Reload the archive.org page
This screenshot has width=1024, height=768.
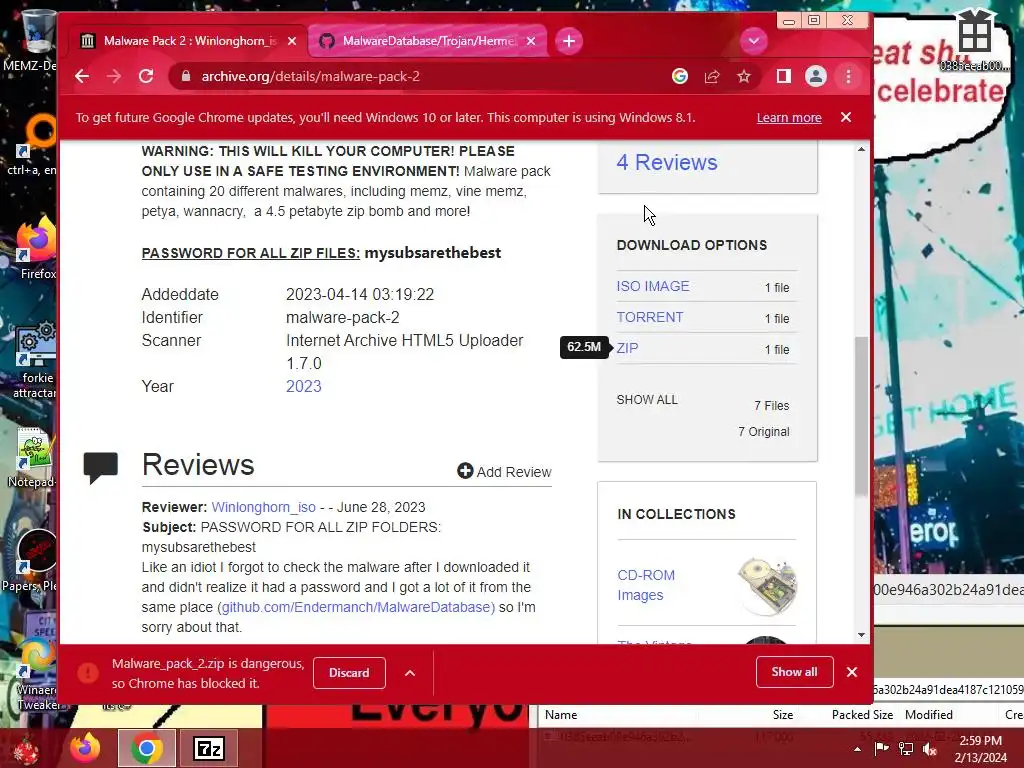(146, 76)
